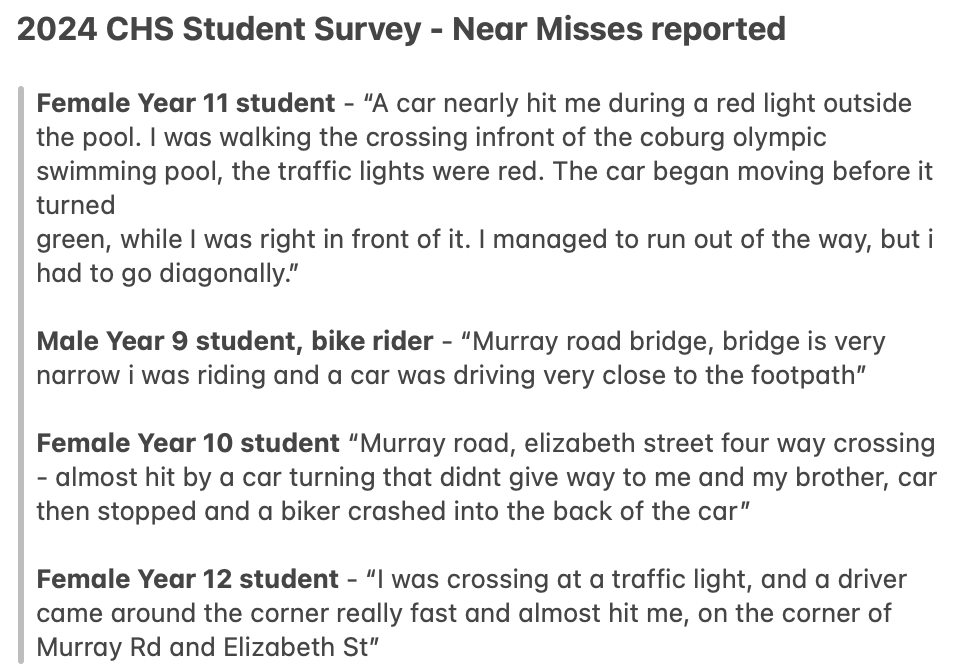The height and width of the screenshot is (664, 964).
Task: Click the 'Female Year 12 student' bold label
Action: pyautogui.click(x=188, y=579)
